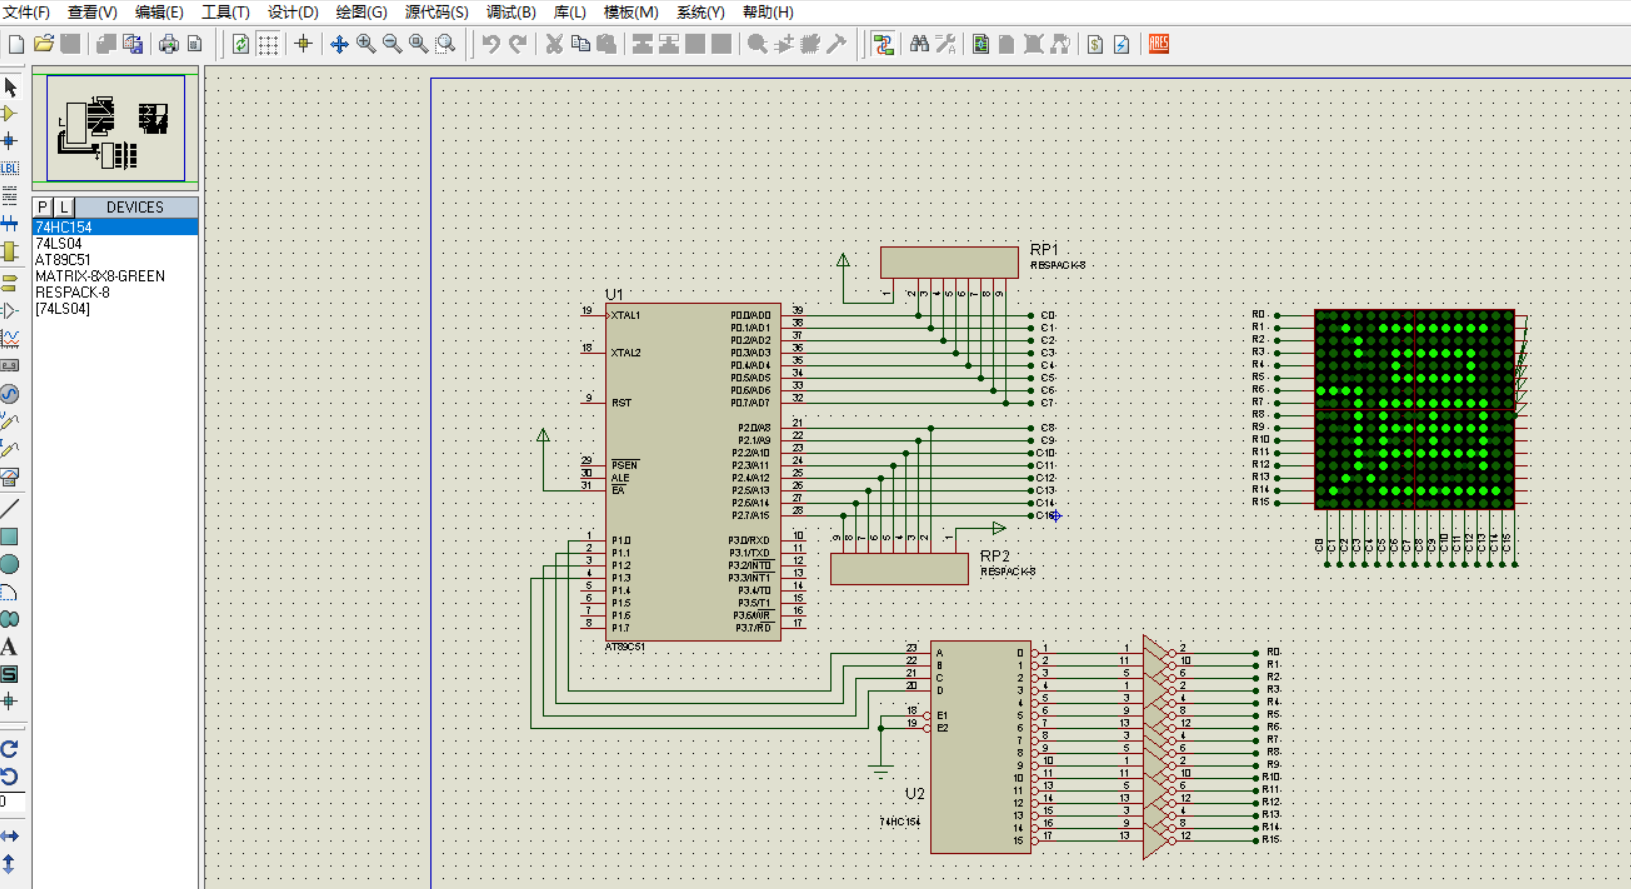Toggle the grid display toolbar button
Image resolution: width=1631 pixels, height=889 pixels.
[x=268, y=44]
